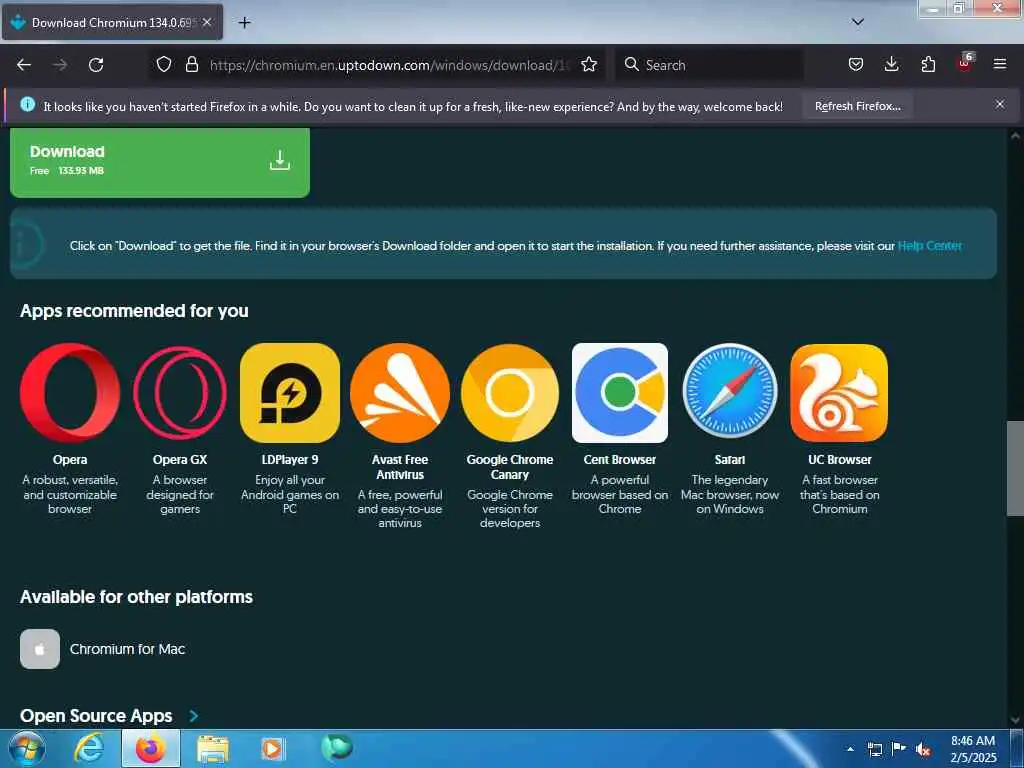
Task: Expand Open Source Apps arrow
Action: click(194, 716)
